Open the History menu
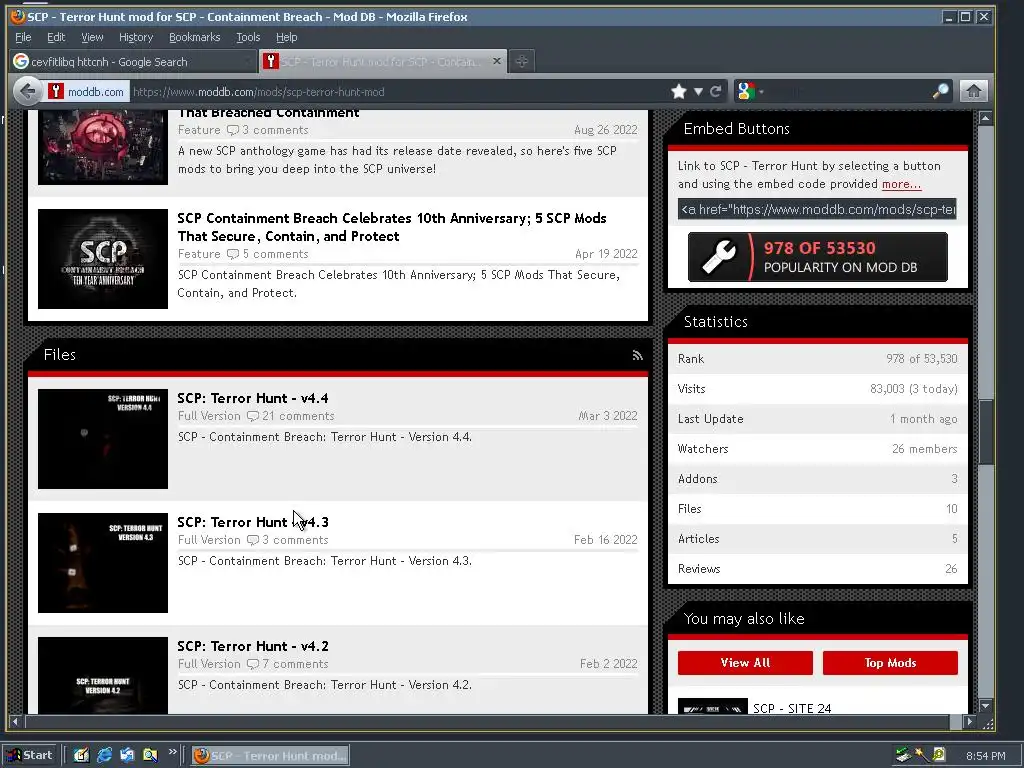Viewport: 1024px width, 768px height. click(x=136, y=37)
